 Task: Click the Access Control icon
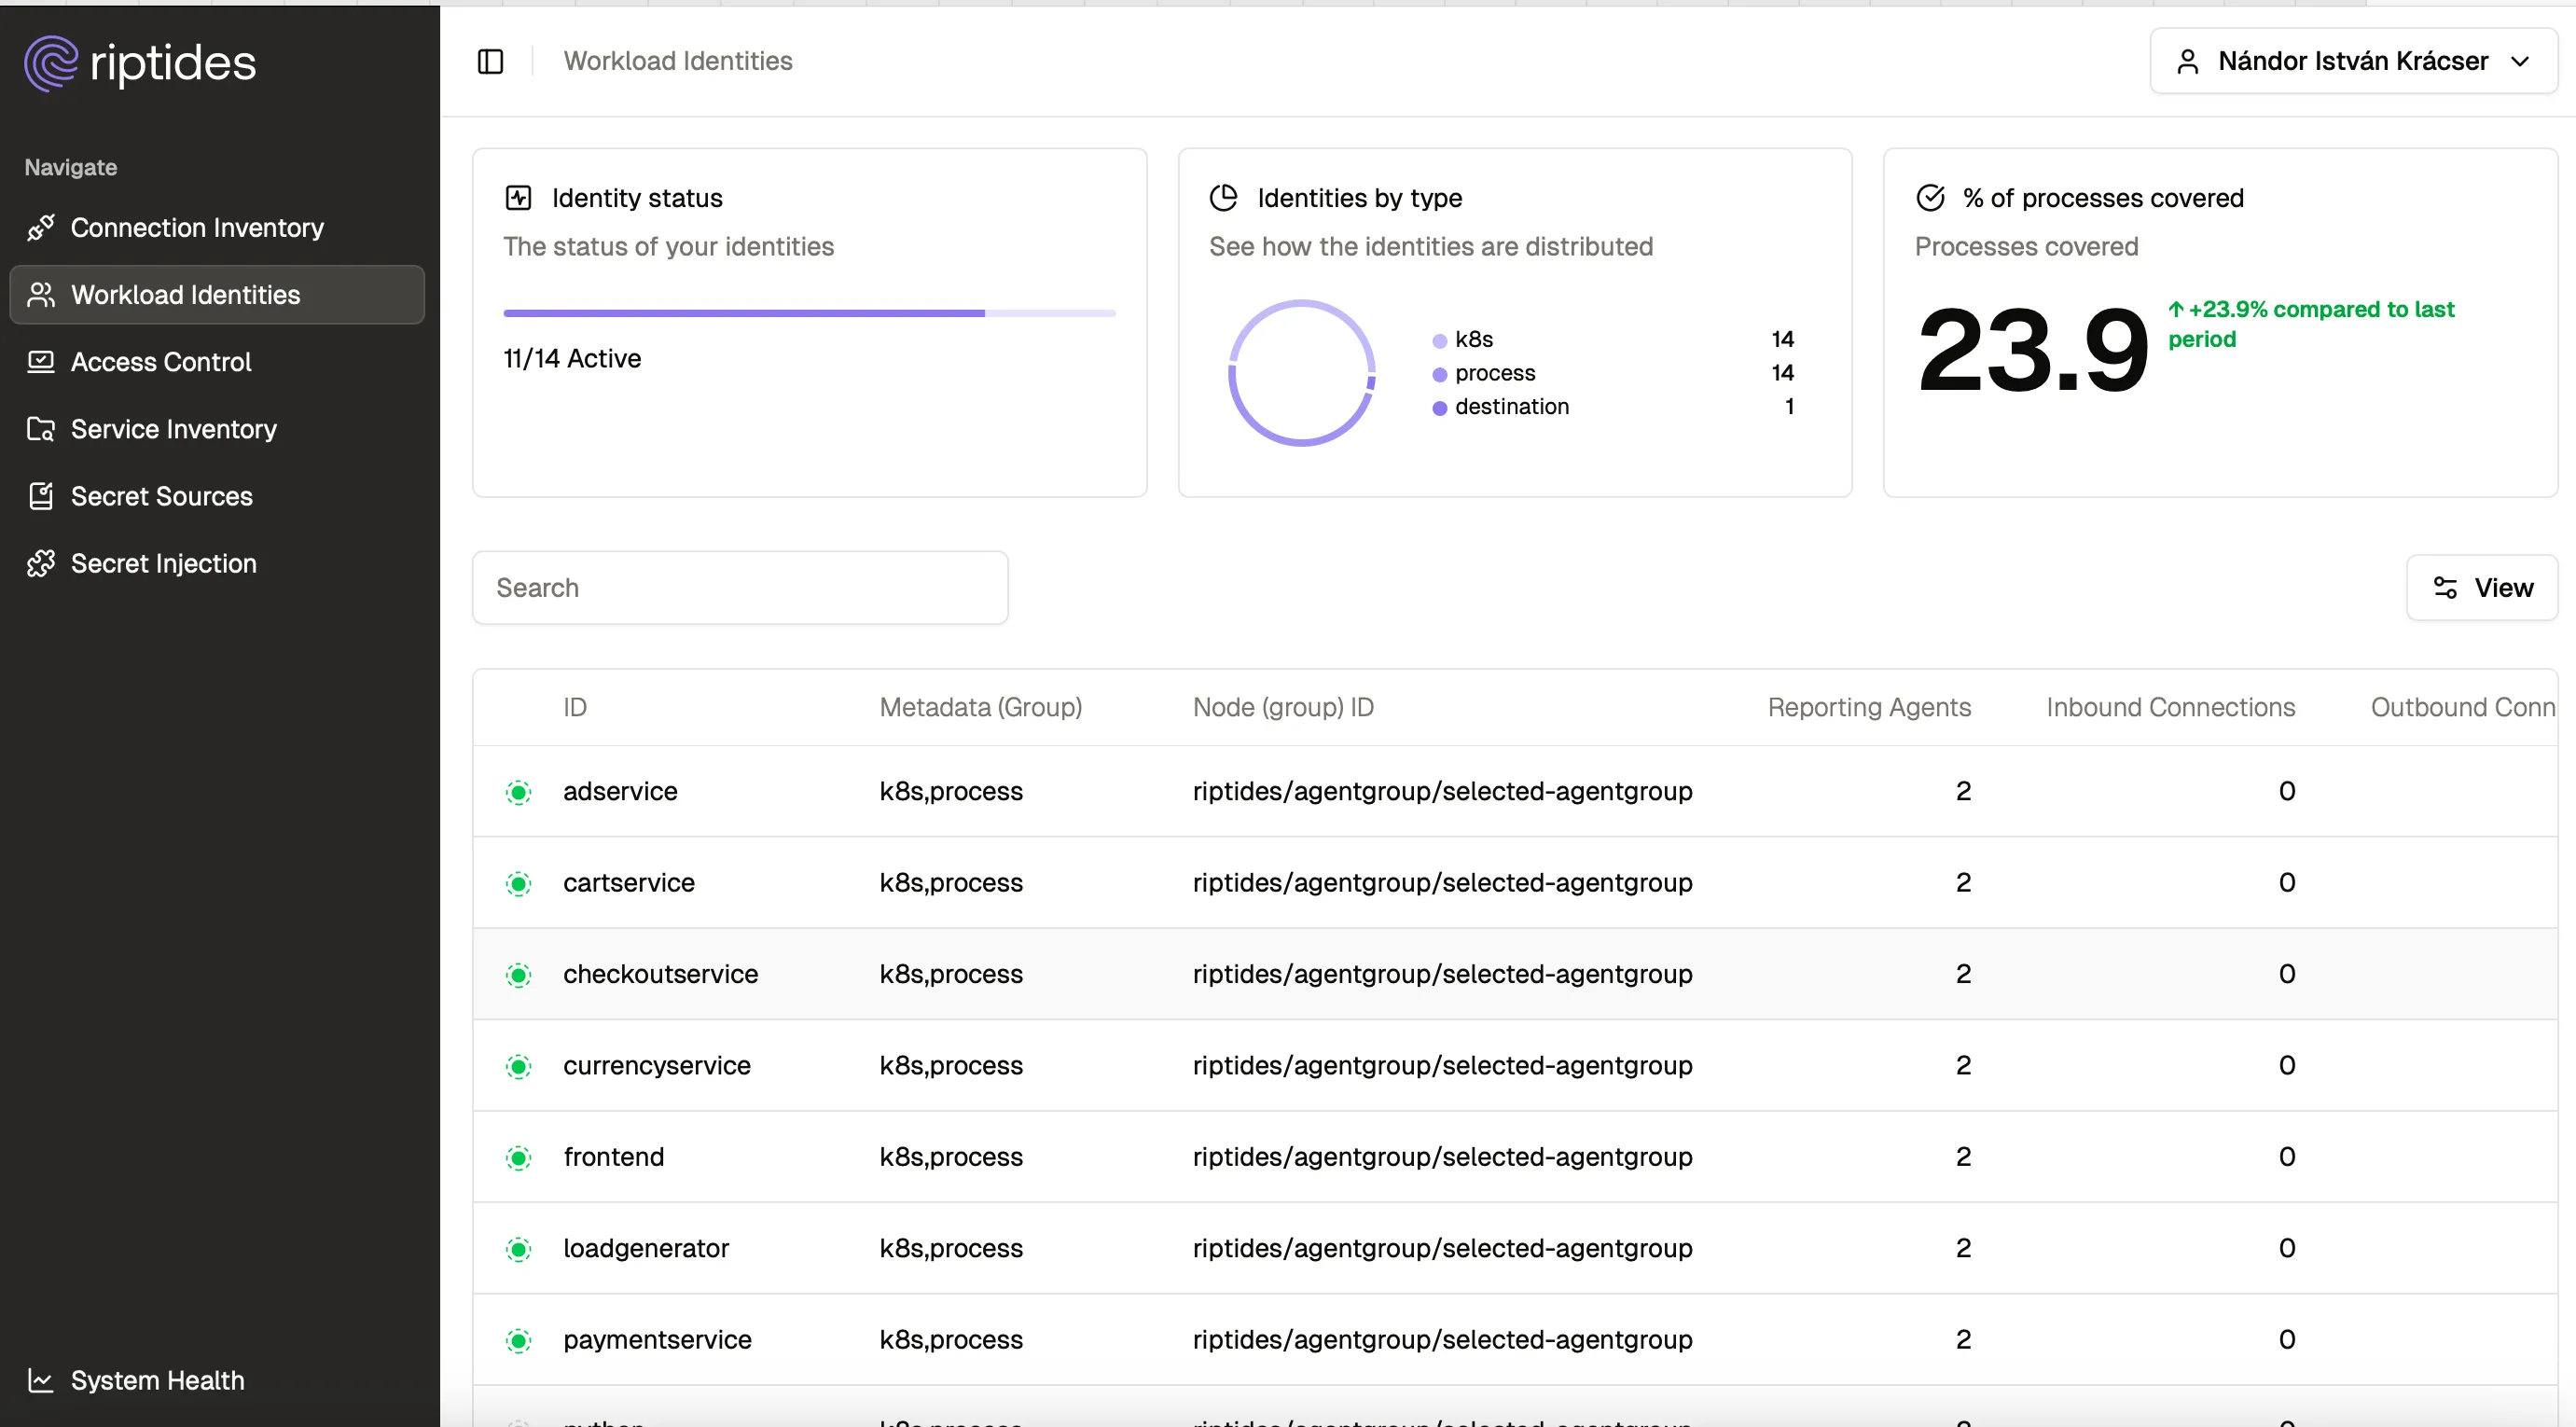pos(41,362)
